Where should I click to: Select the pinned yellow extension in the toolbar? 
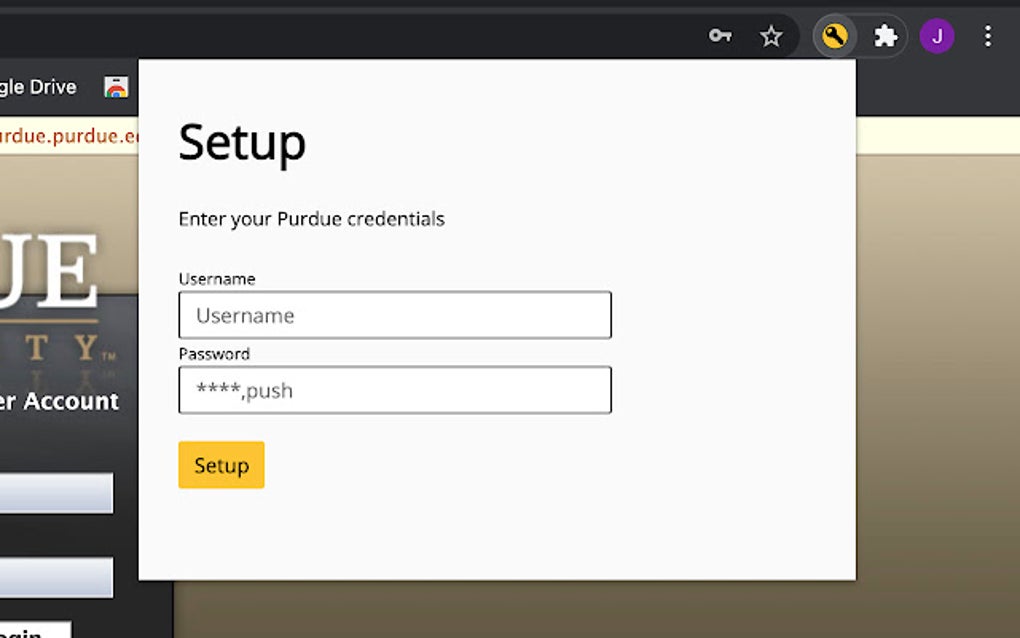[835, 36]
